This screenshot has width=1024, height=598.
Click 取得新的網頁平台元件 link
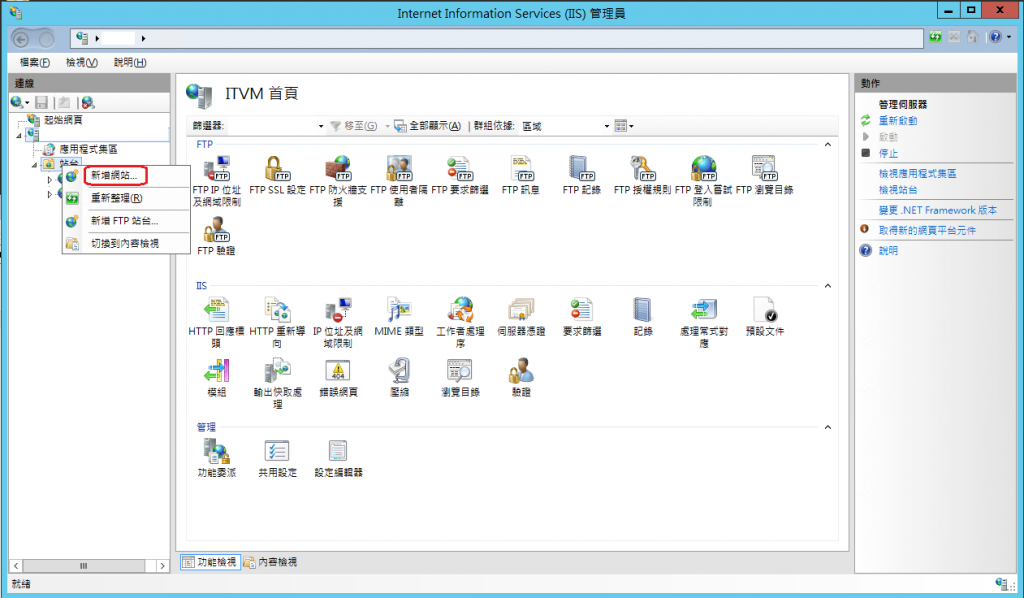pos(927,230)
